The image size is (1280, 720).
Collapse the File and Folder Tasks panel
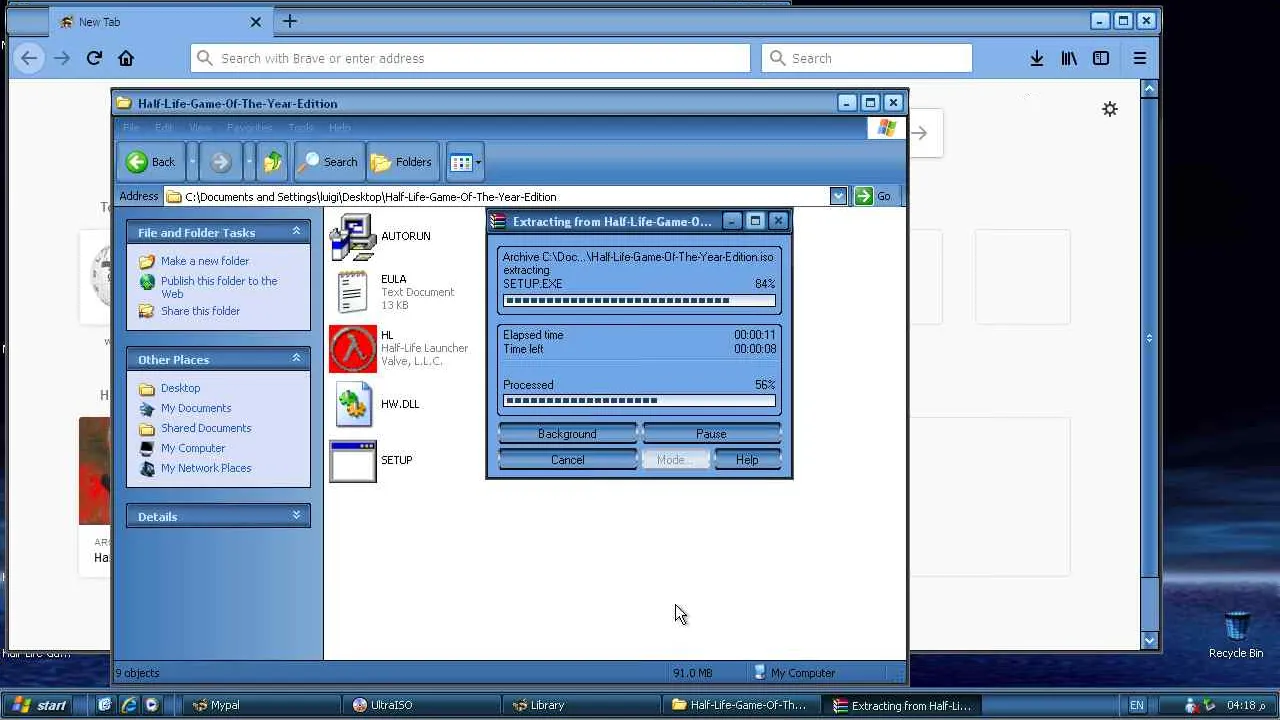pos(296,232)
